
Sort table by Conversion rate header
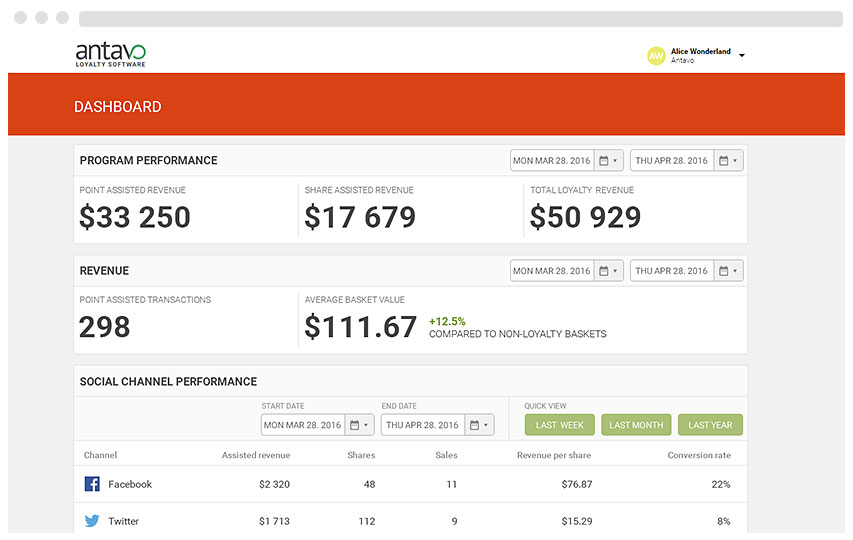click(x=699, y=456)
